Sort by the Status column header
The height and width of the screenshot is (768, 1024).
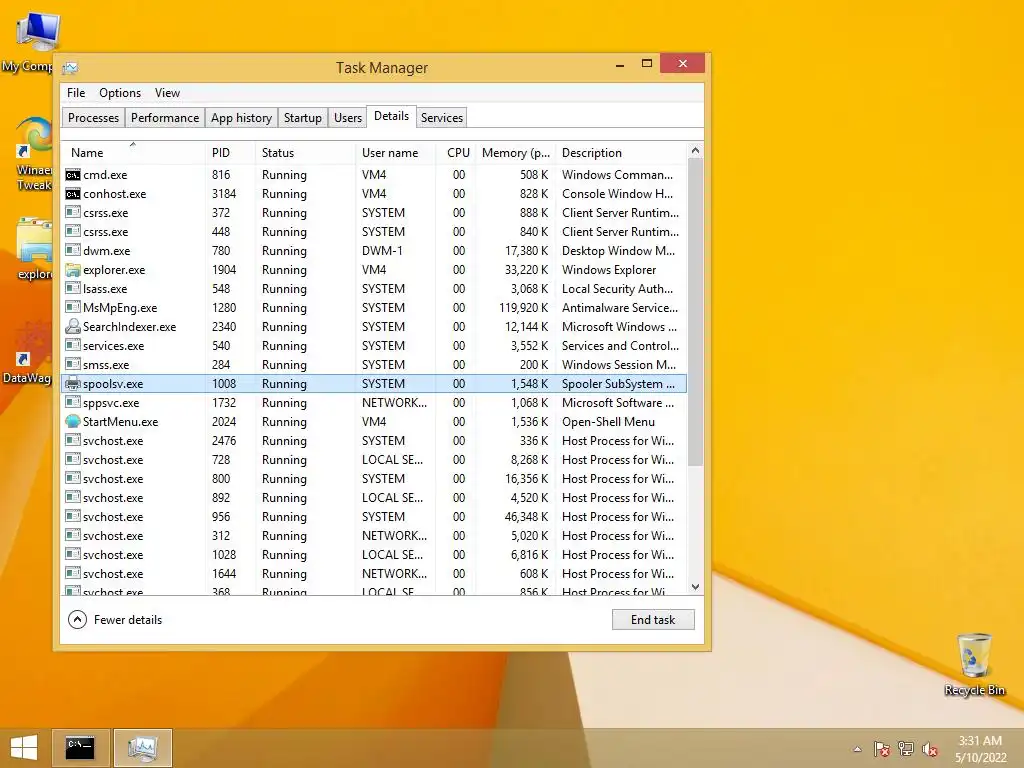click(305, 152)
